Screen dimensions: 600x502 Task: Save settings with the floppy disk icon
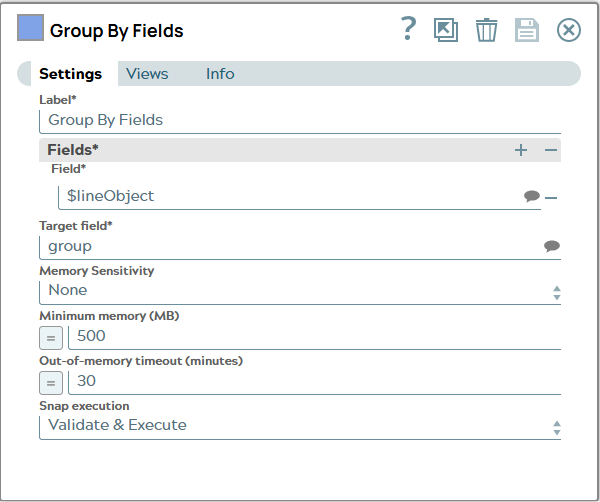[x=527, y=30]
